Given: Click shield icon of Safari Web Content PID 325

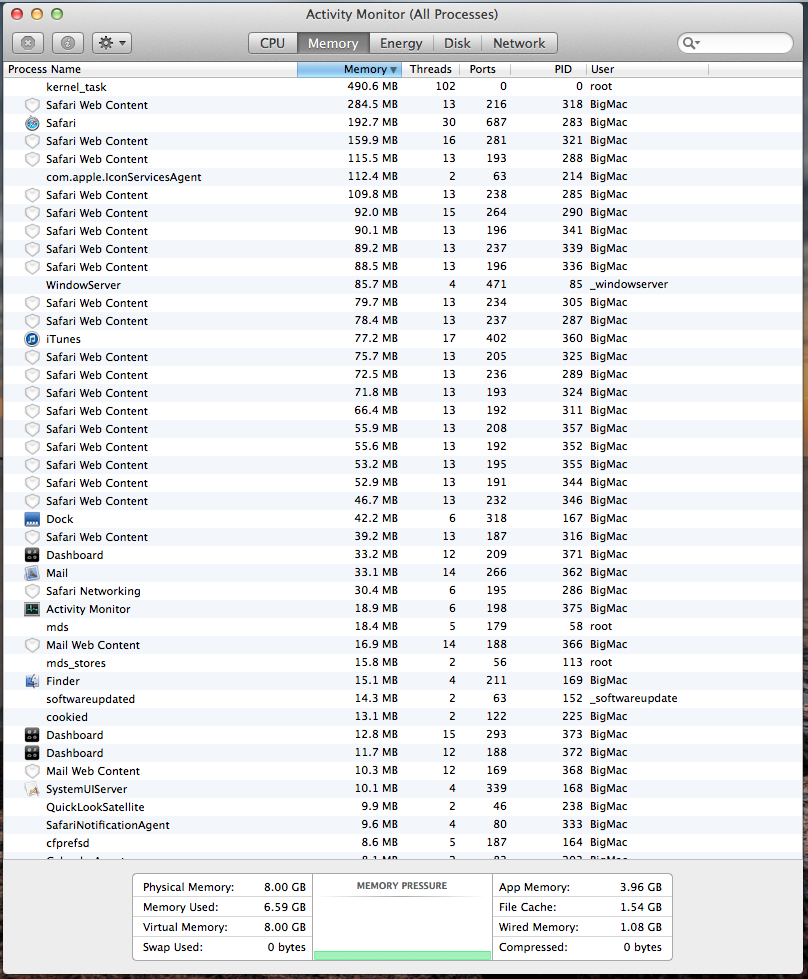Looking at the screenshot, I should pos(32,357).
